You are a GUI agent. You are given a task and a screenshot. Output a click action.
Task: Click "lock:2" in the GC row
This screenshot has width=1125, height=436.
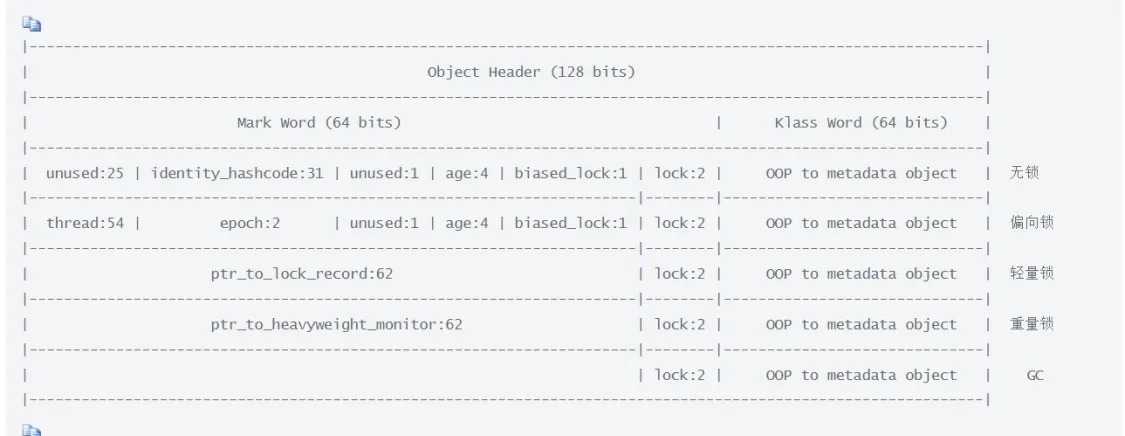click(x=680, y=375)
